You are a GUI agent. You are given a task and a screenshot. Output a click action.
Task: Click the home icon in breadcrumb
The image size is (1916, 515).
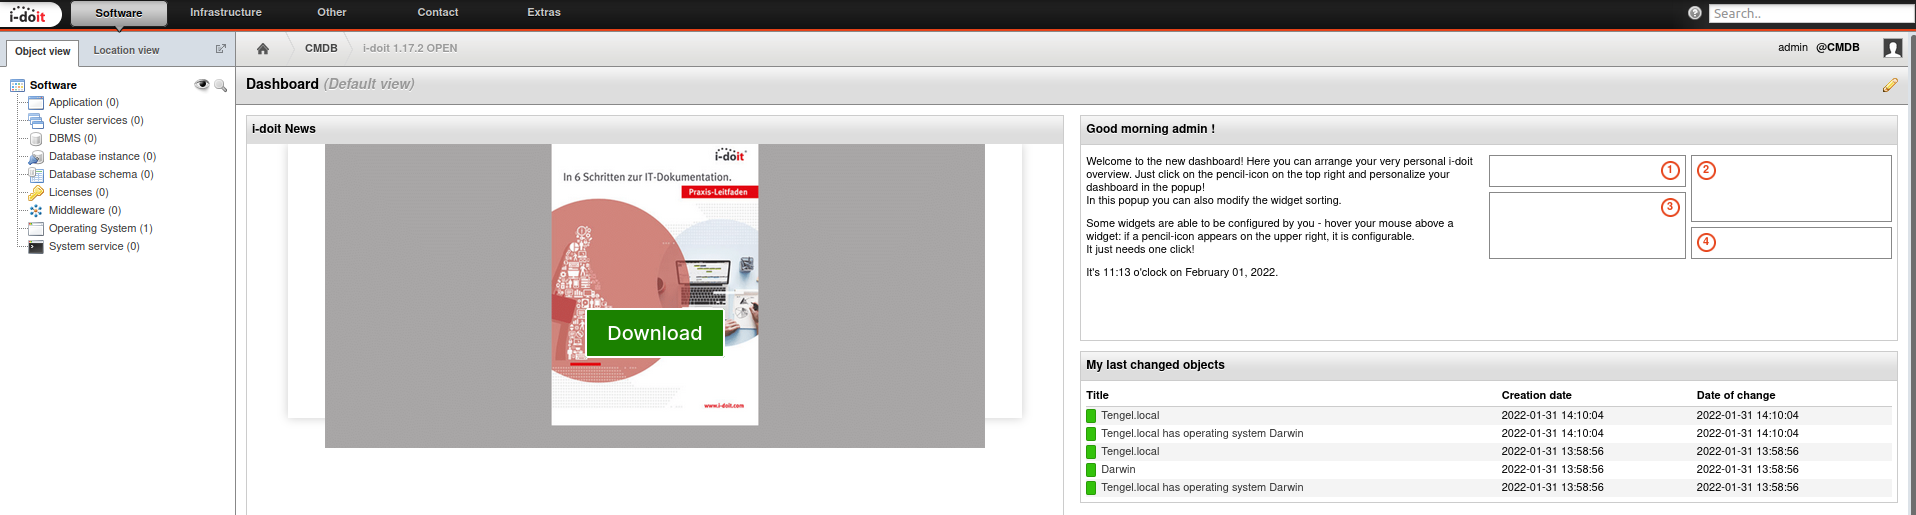[x=263, y=49]
